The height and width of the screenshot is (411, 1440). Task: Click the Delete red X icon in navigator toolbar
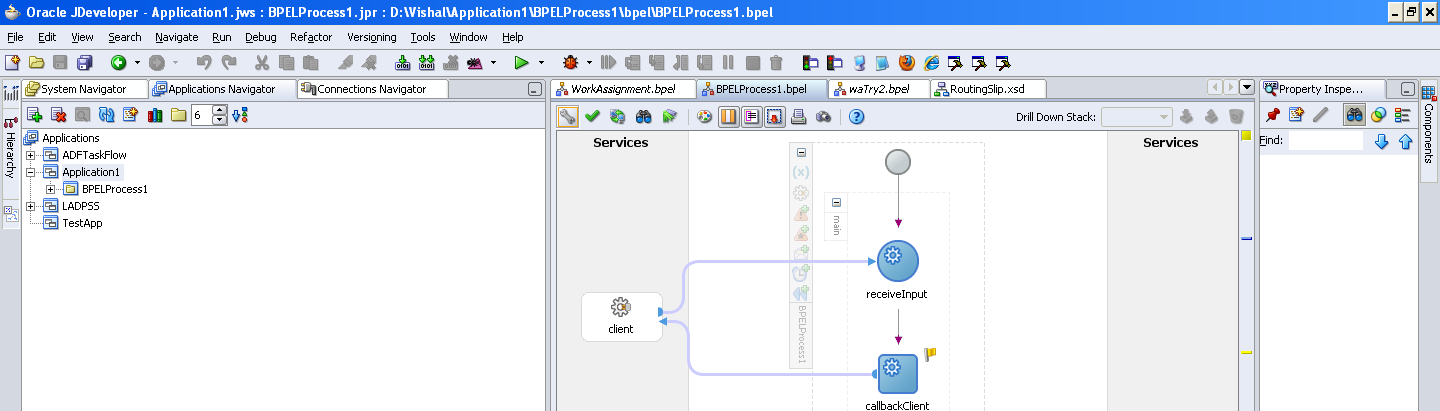click(58, 115)
